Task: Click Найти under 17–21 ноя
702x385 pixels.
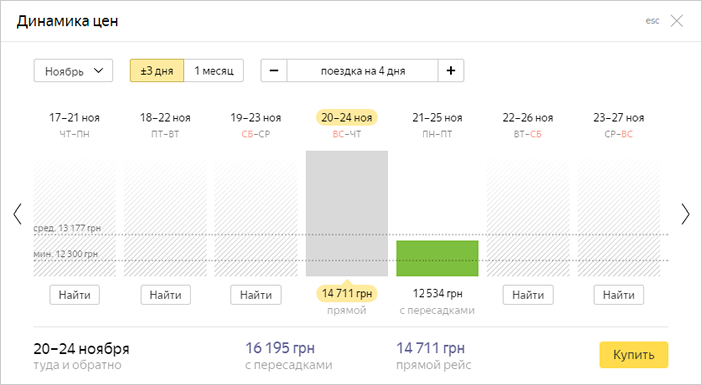Action: (x=74, y=295)
